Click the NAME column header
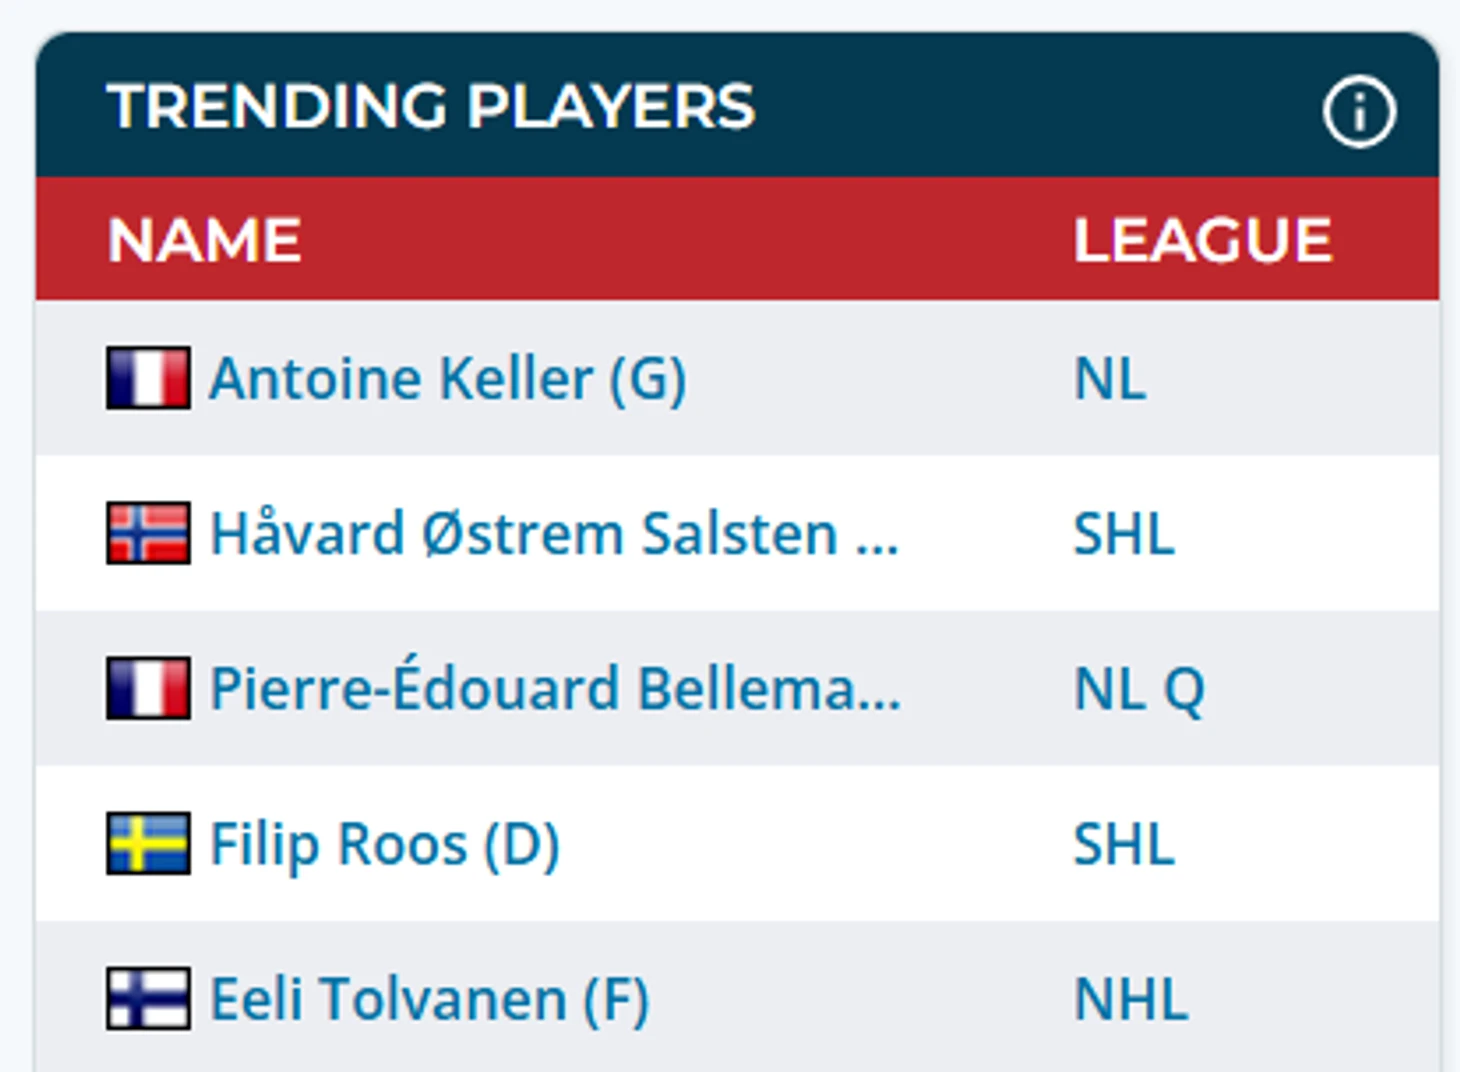1460x1072 pixels. (x=204, y=240)
